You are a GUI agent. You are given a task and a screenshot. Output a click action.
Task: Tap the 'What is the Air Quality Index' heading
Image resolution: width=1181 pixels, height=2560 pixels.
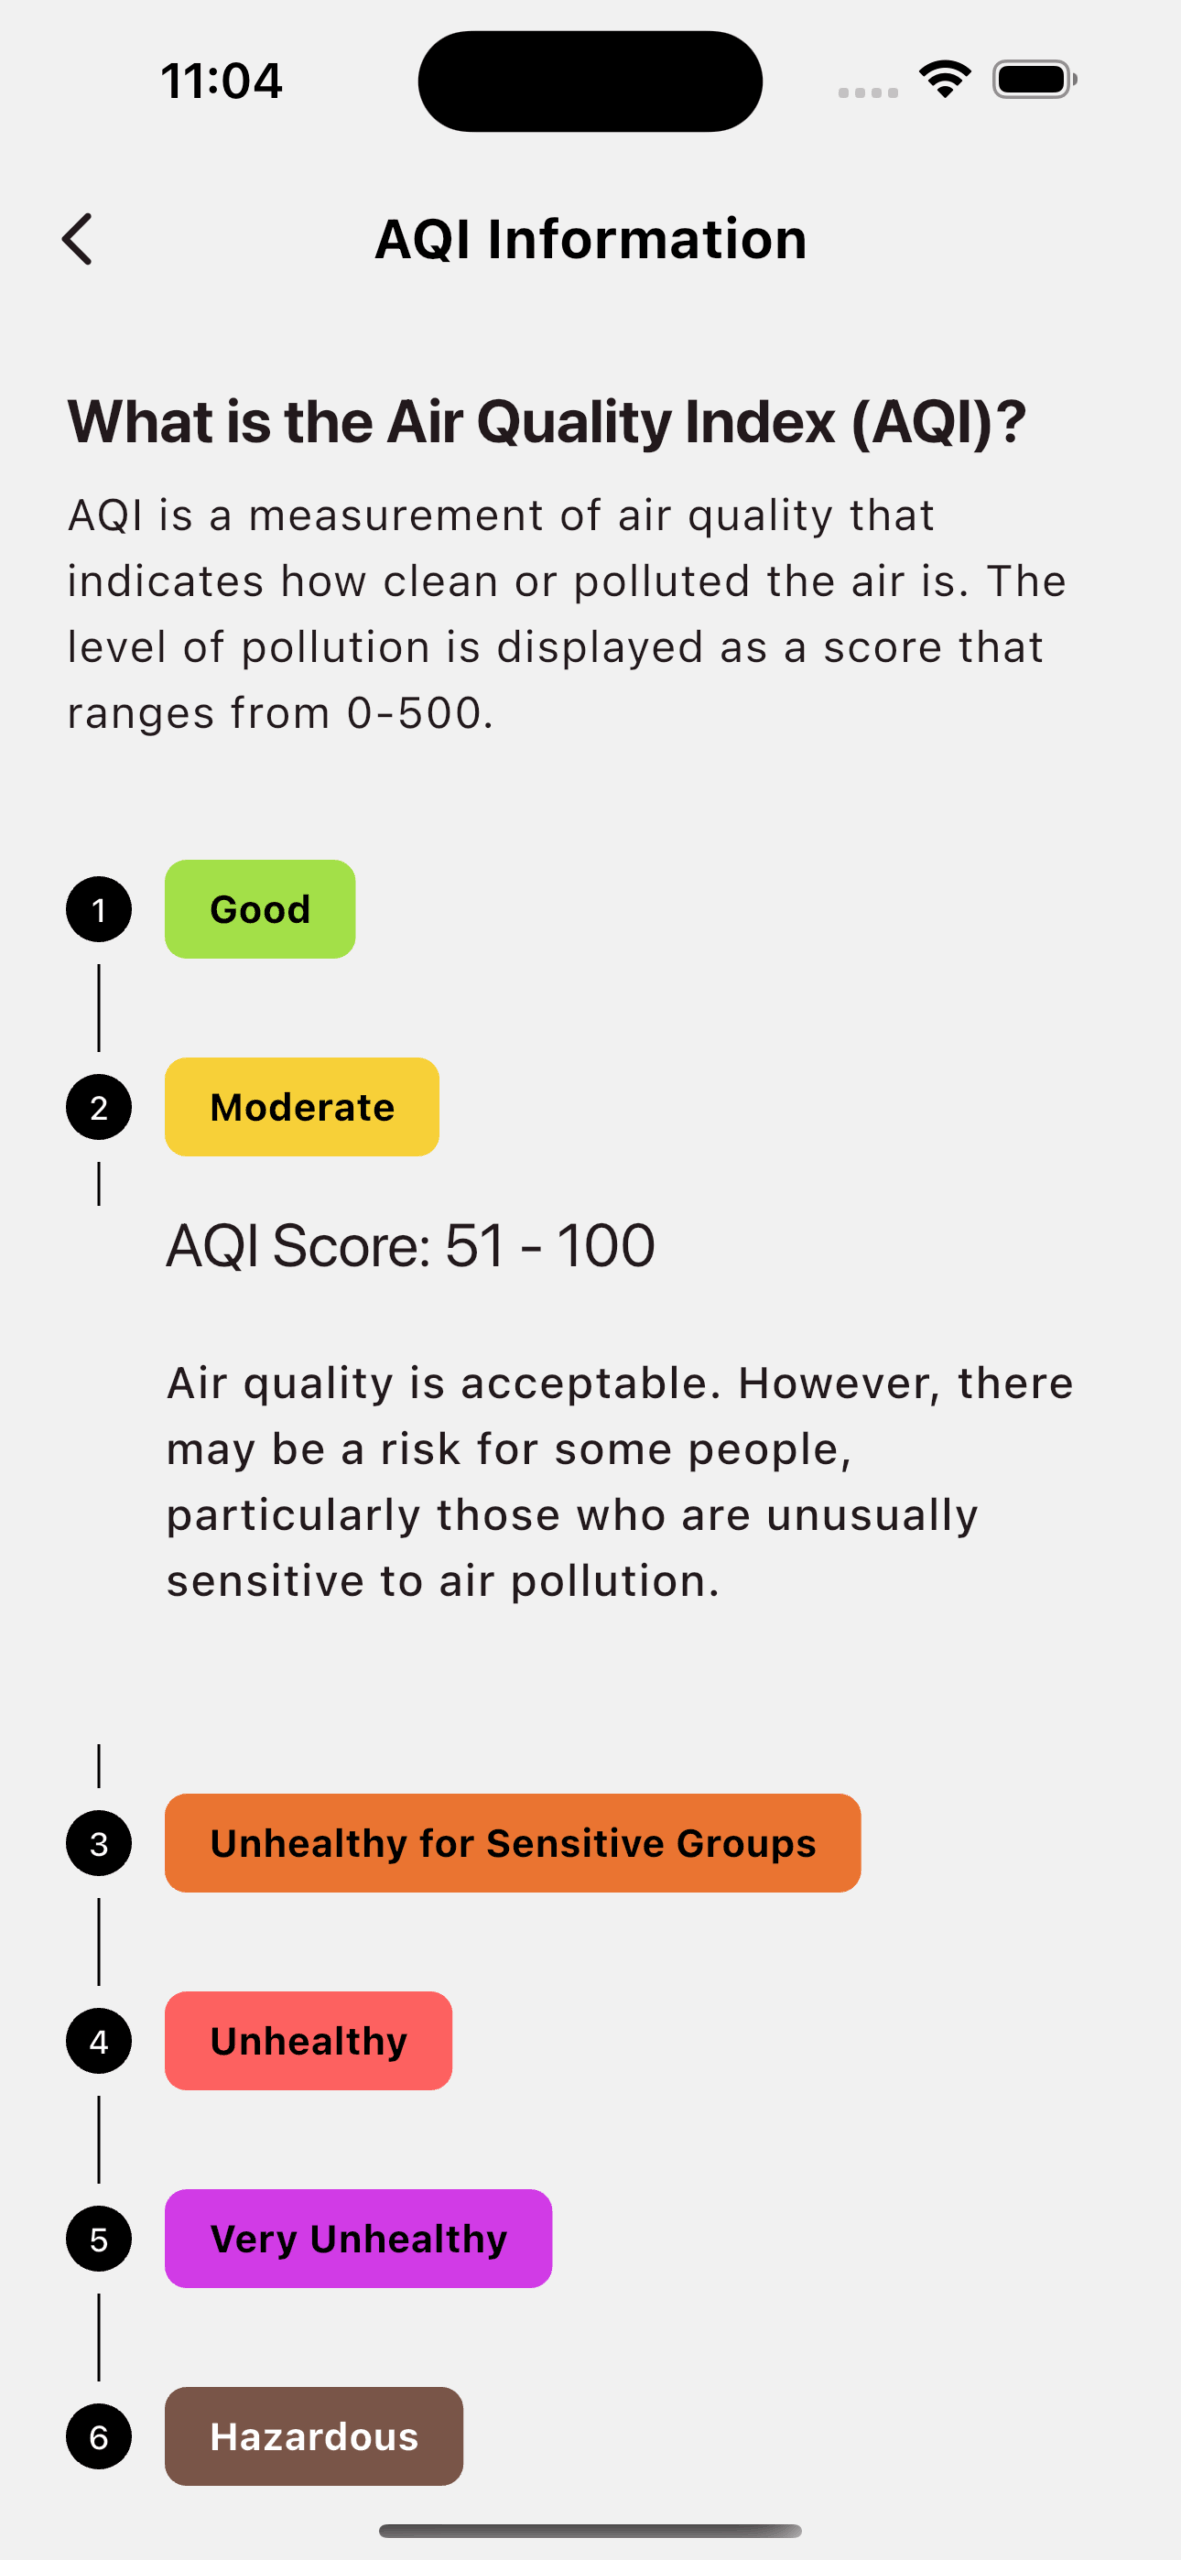(546, 422)
